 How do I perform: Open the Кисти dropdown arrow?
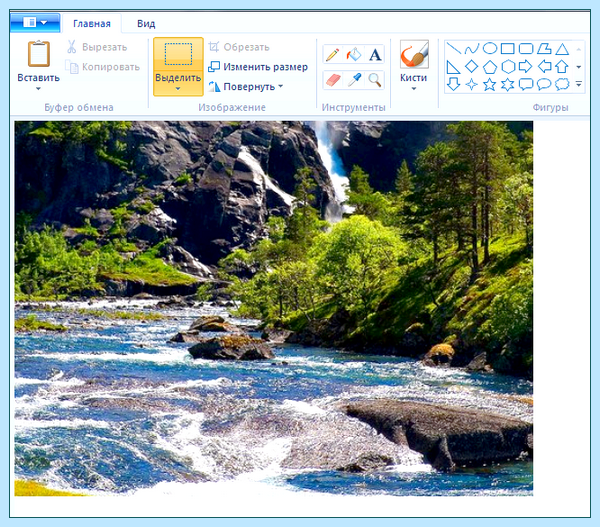pyautogui.click(x=414, y=89)
